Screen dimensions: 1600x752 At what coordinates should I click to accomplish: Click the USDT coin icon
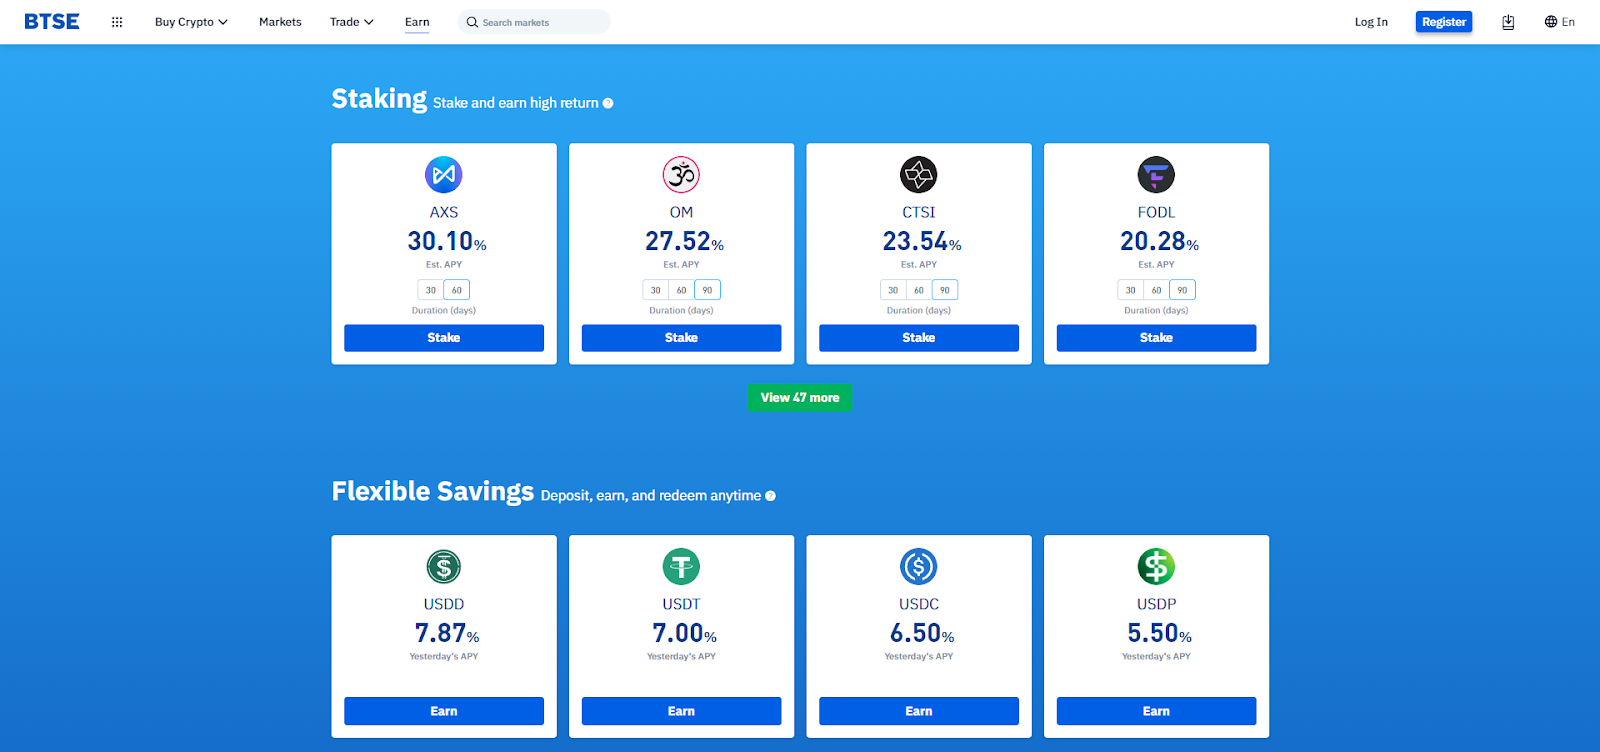tap(681, 567)
